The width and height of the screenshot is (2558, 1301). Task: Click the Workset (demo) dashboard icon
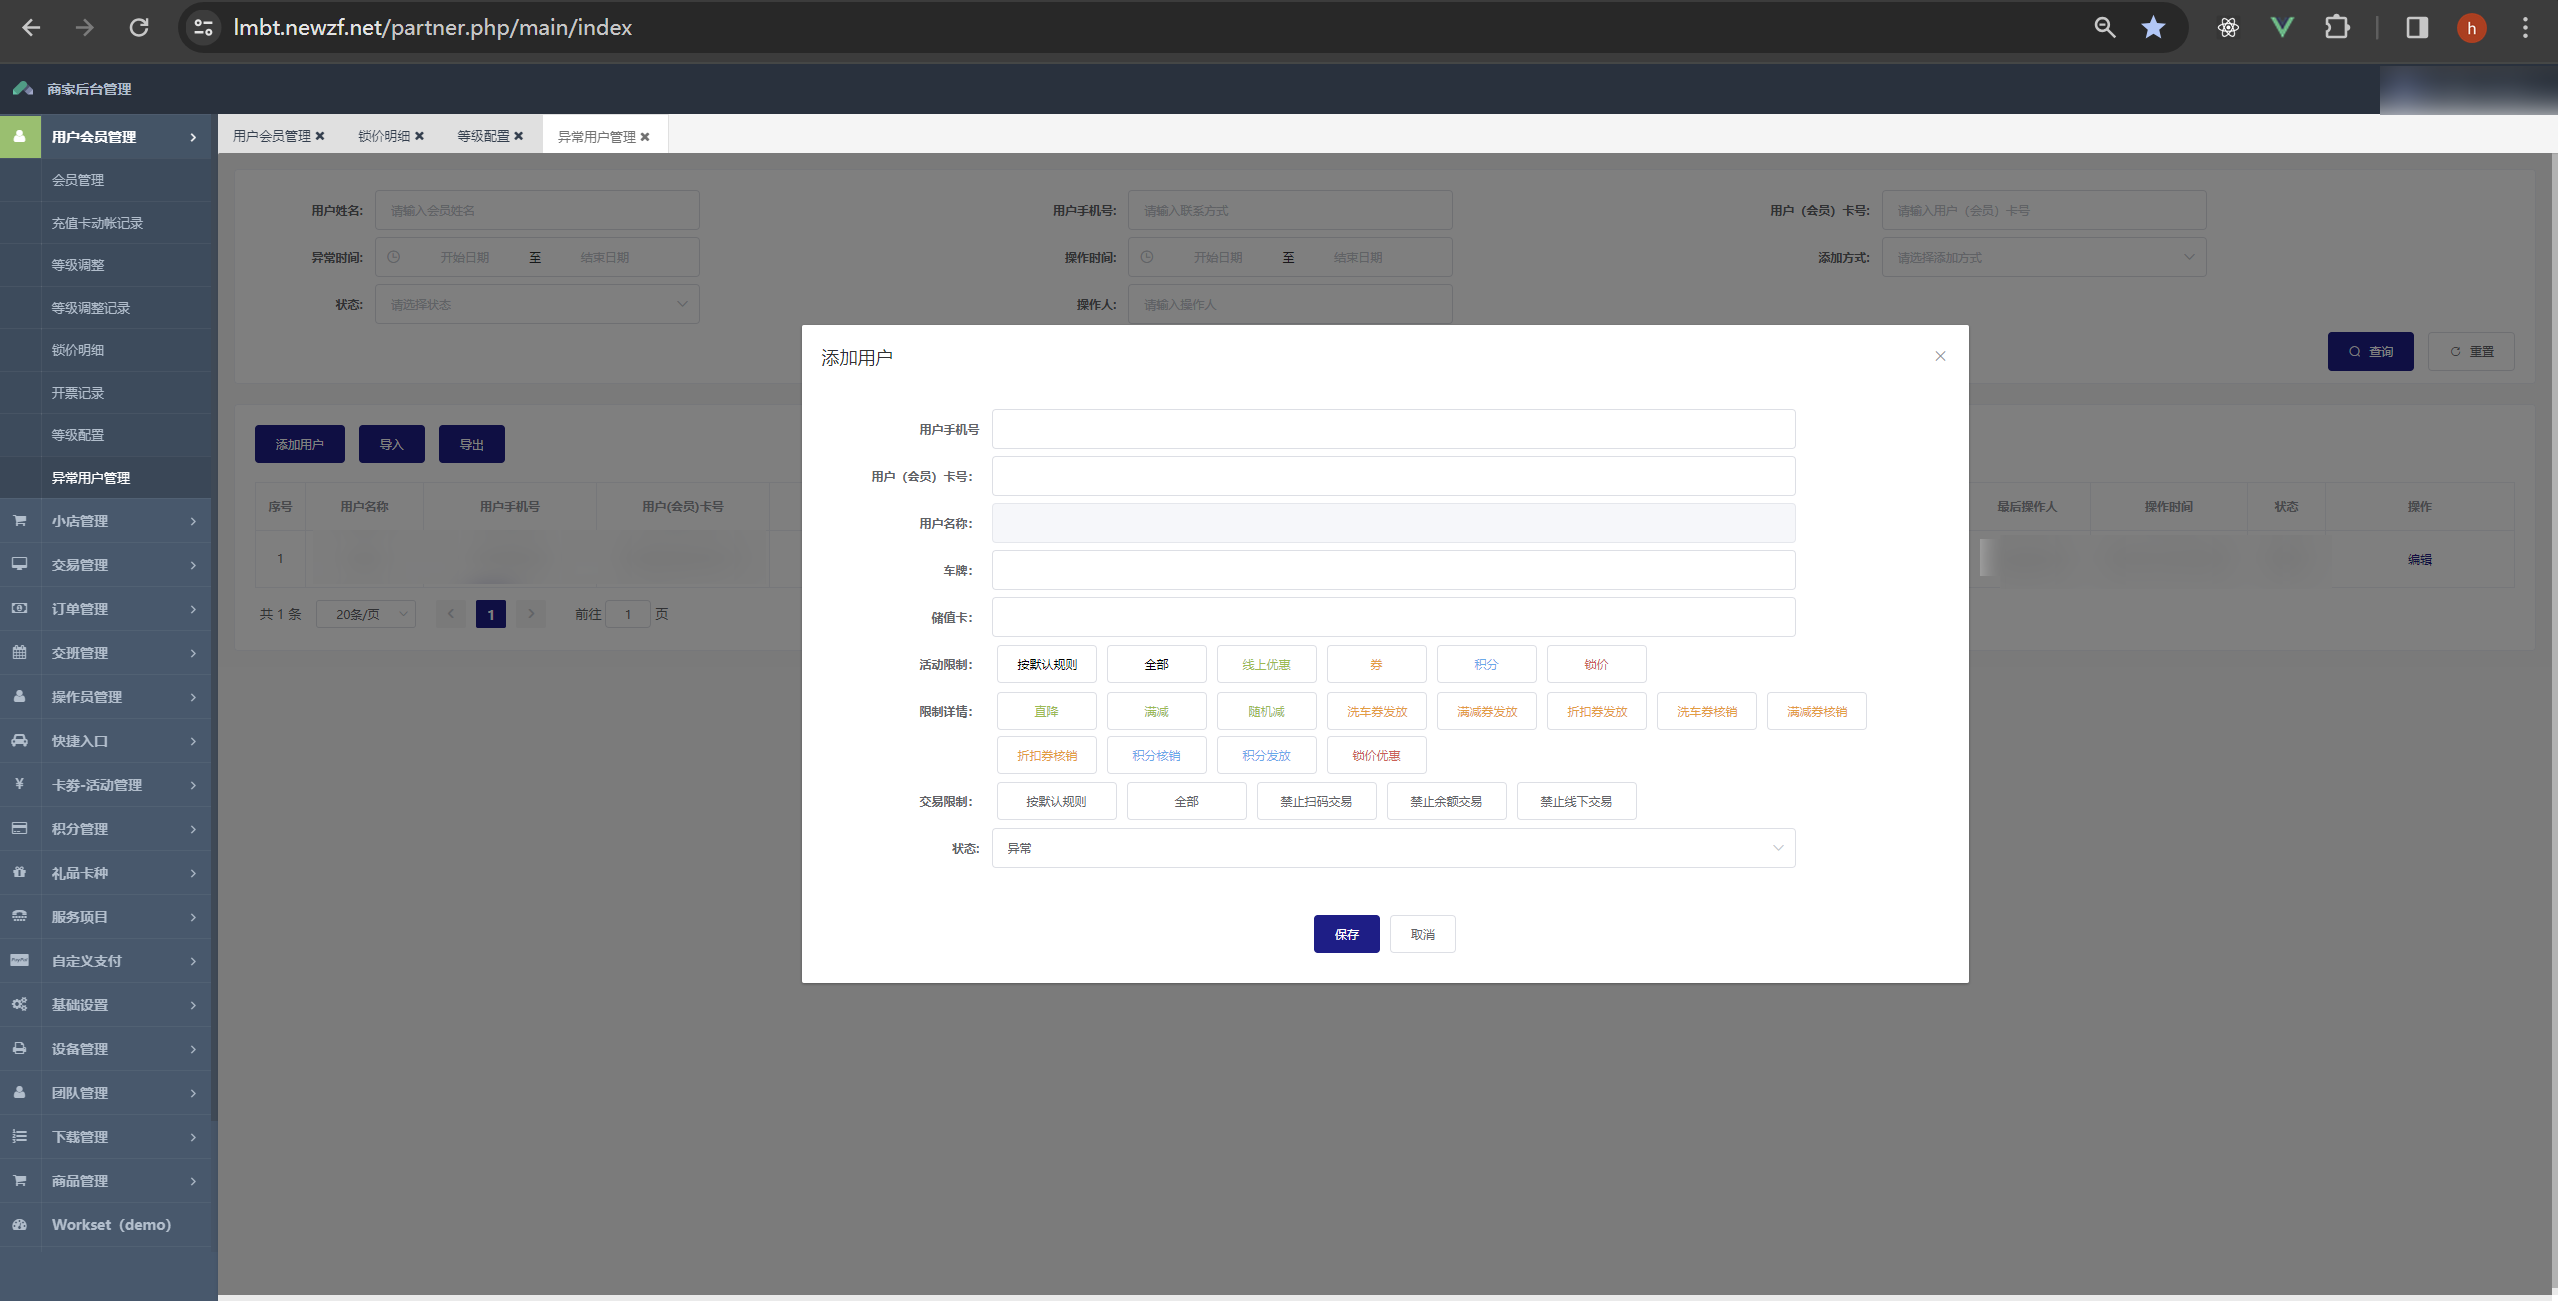coord(20,1224)
